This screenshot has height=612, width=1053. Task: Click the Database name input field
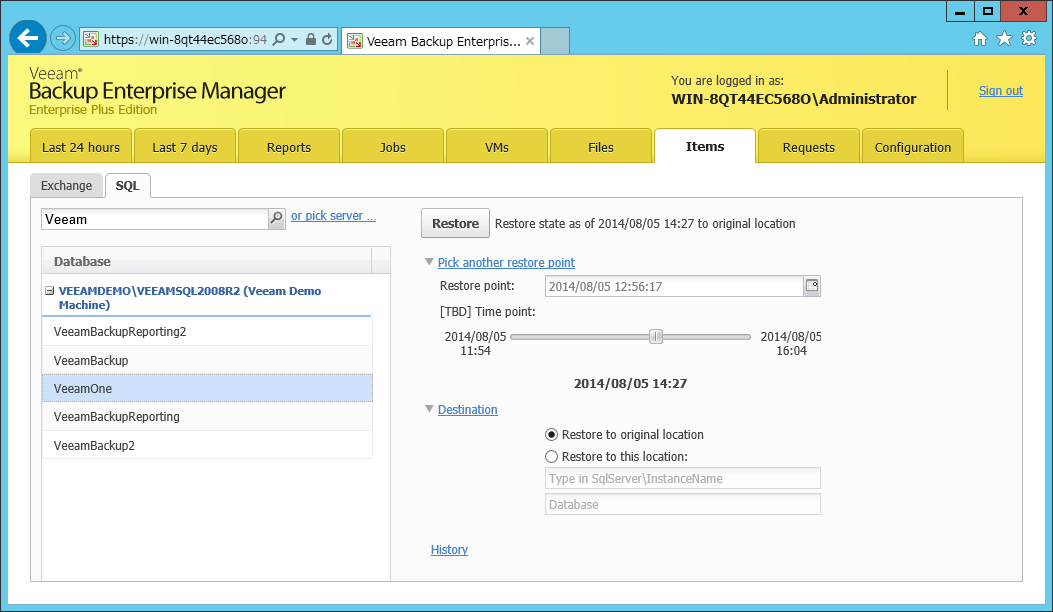point(683,505)
